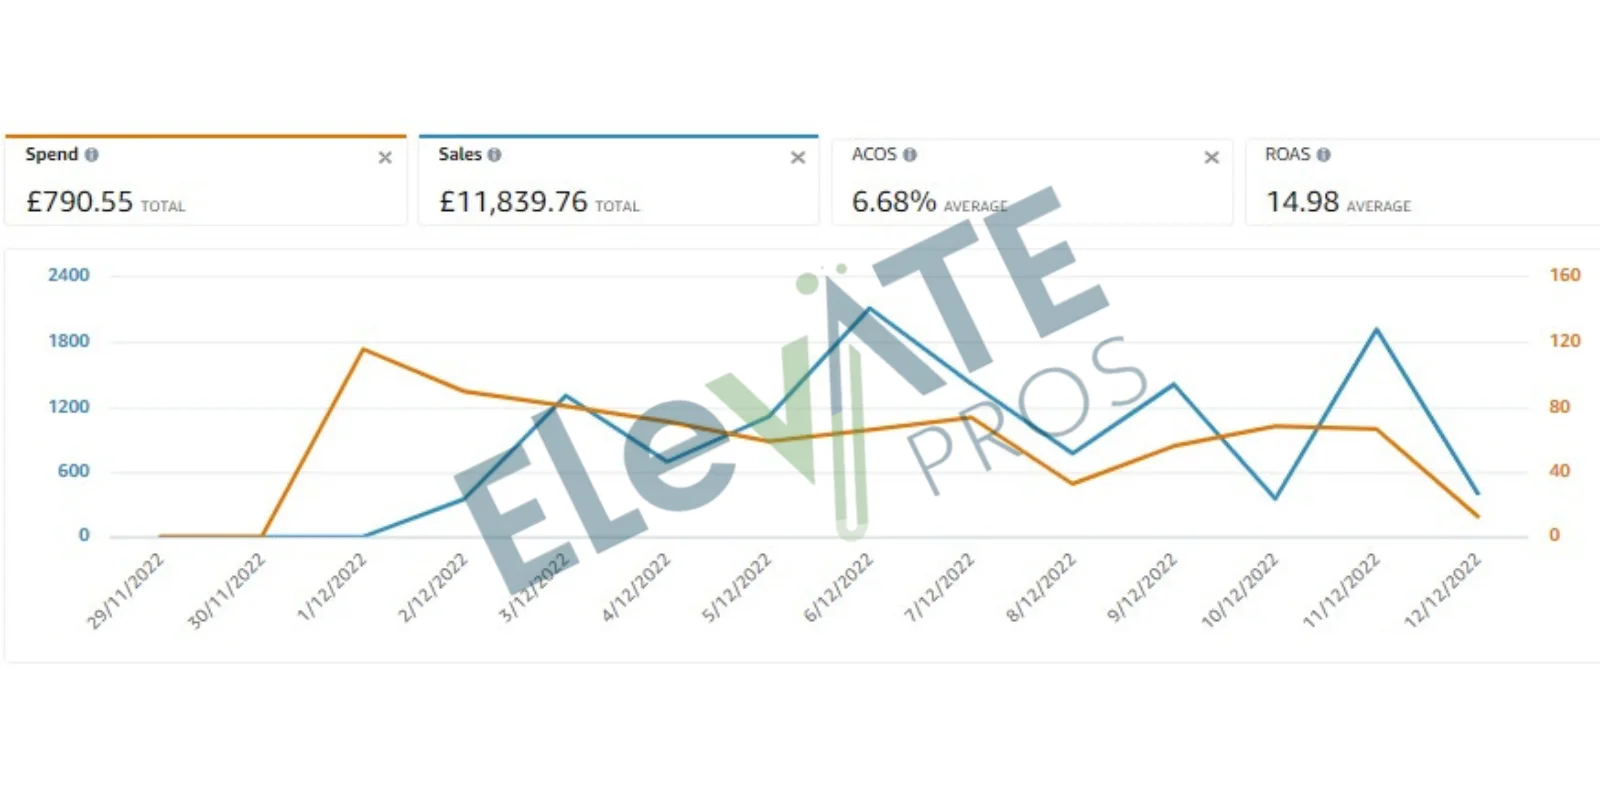Click the £790.55 spend total
The height and width of the screenshot is (800, 1600).
pyautogui.click(x=80, y=202)
